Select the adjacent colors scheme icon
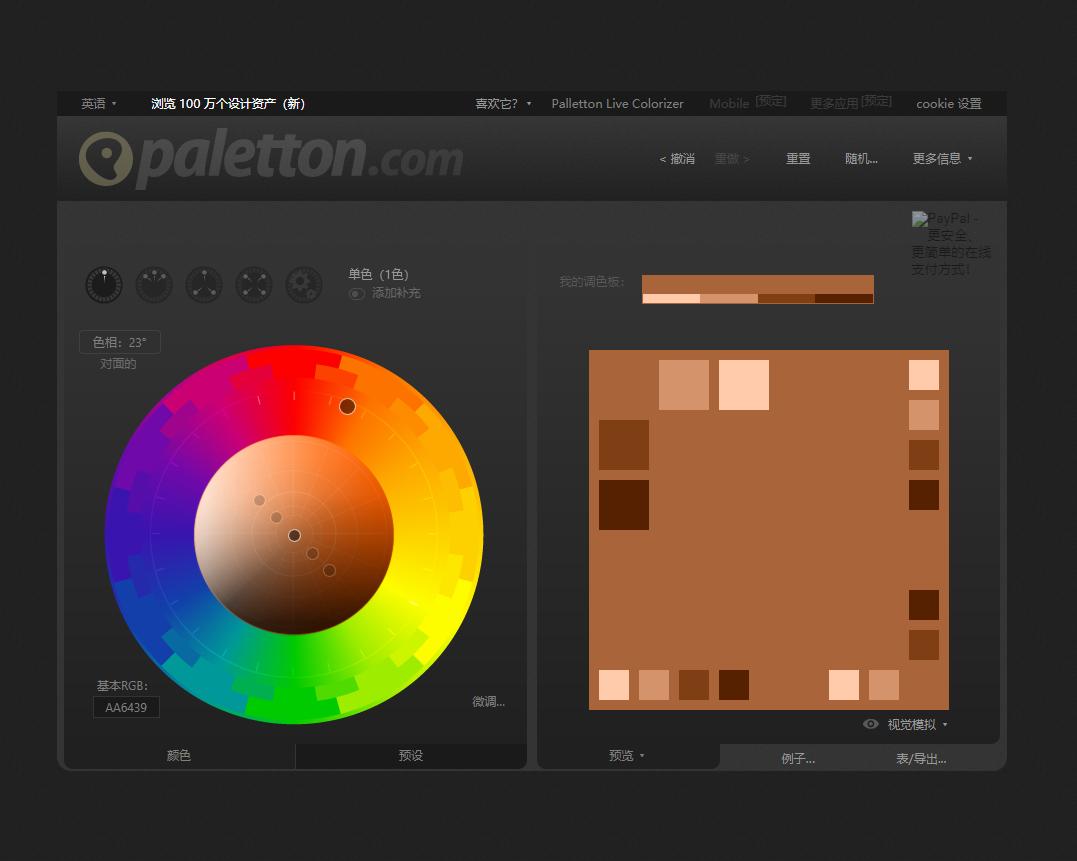This screenshot has width=1077, height=861. (x=154, y=285)
